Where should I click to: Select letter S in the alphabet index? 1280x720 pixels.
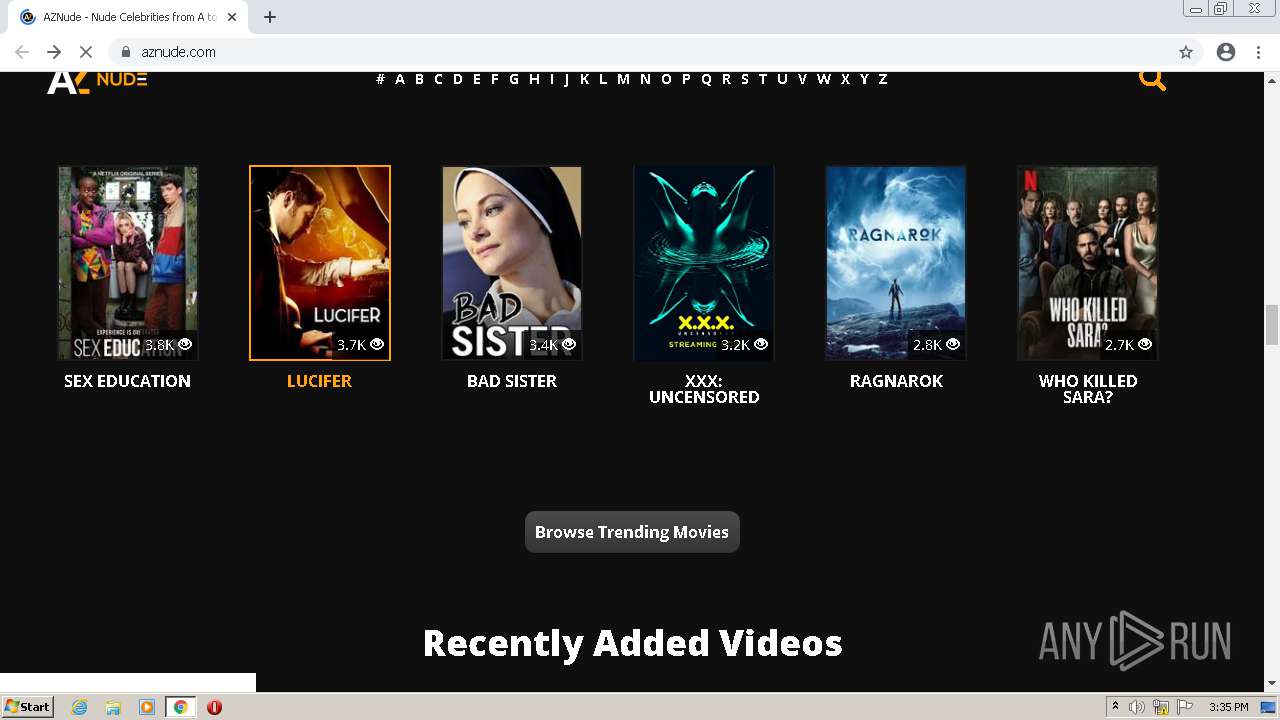pos(745,79)
